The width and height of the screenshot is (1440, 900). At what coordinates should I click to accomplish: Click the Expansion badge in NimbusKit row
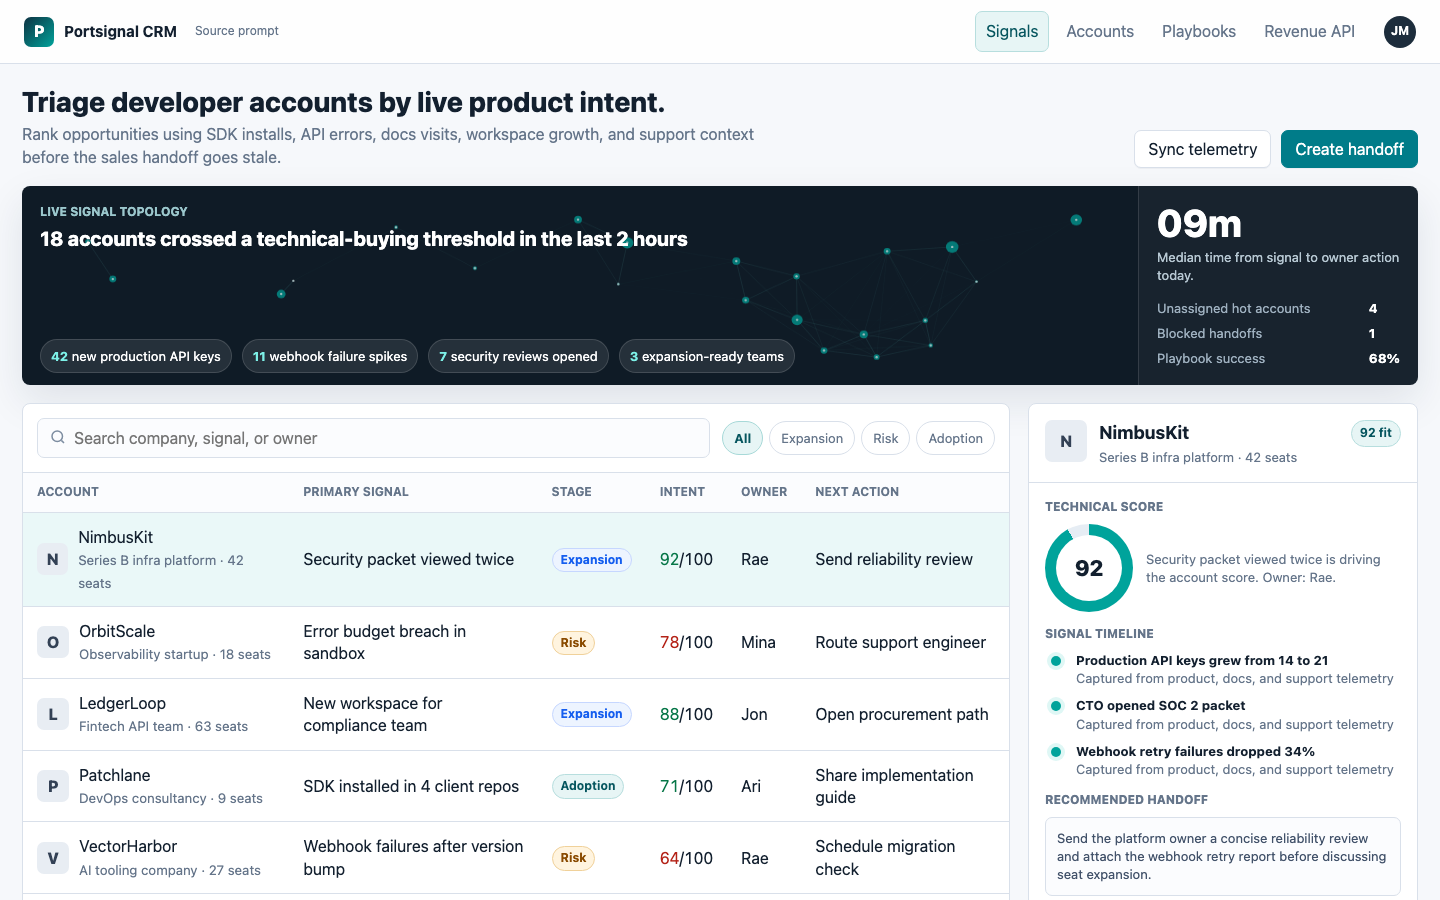pyautogui.click(x=591, y=560)
